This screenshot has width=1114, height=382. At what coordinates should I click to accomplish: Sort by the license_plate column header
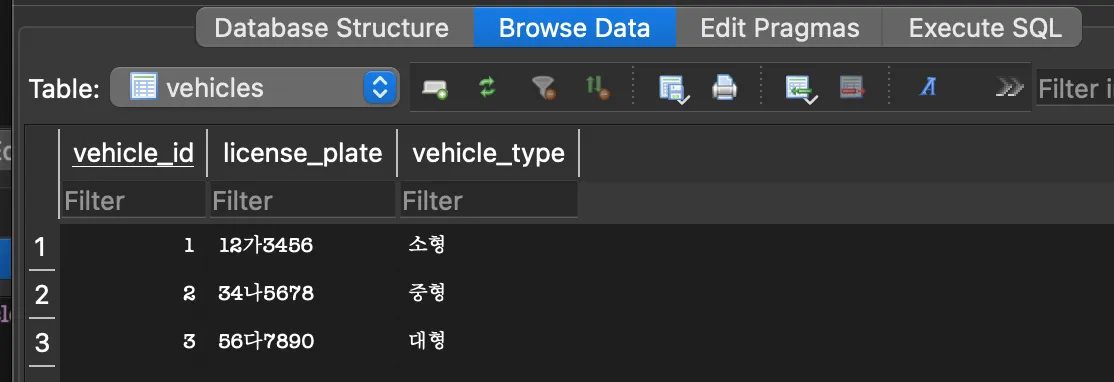303,153
